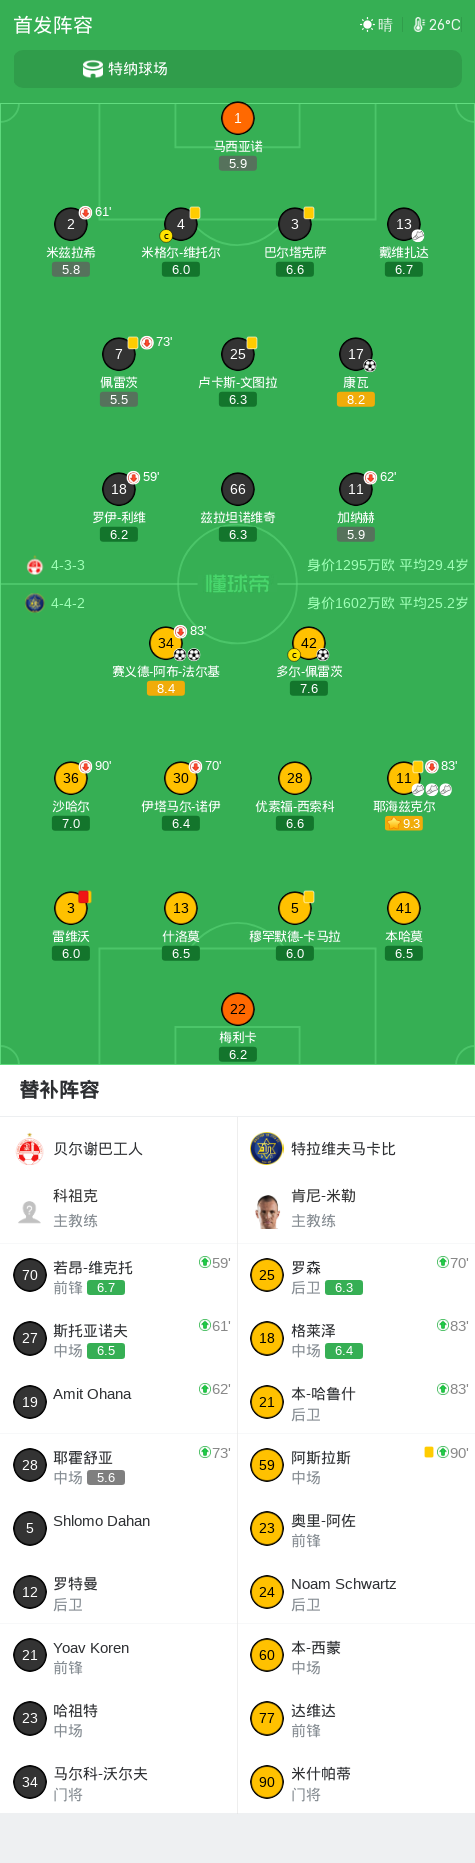Viewport: 475px width, 1863px height.
Task: Click the 贝尔谢巴工人 team crest
Action: tap(30, 1149)
